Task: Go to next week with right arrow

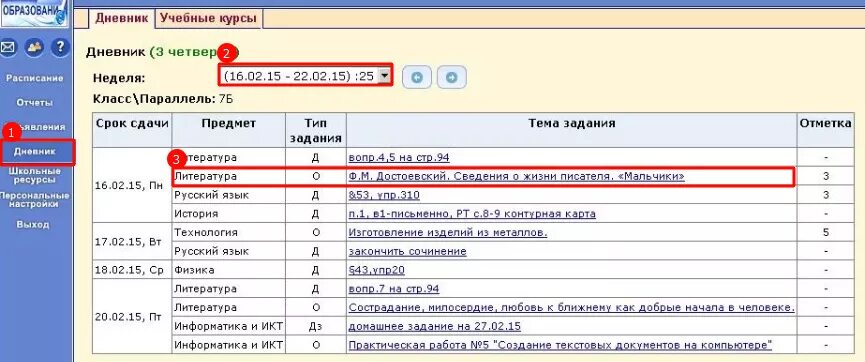Action: (x=451, y=77)
